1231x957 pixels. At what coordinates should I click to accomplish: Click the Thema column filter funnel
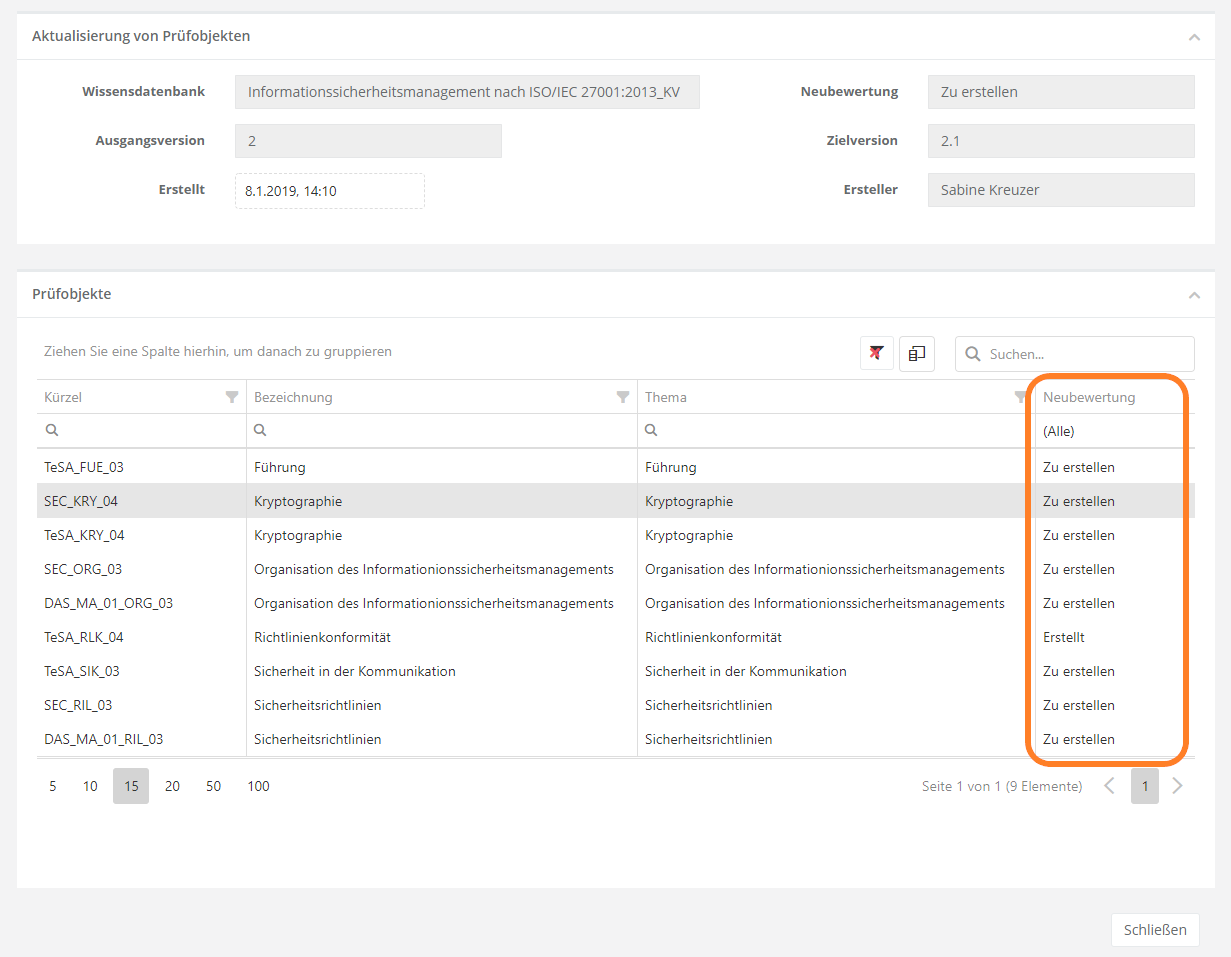pyautogui.click(x=1020, y=398)
